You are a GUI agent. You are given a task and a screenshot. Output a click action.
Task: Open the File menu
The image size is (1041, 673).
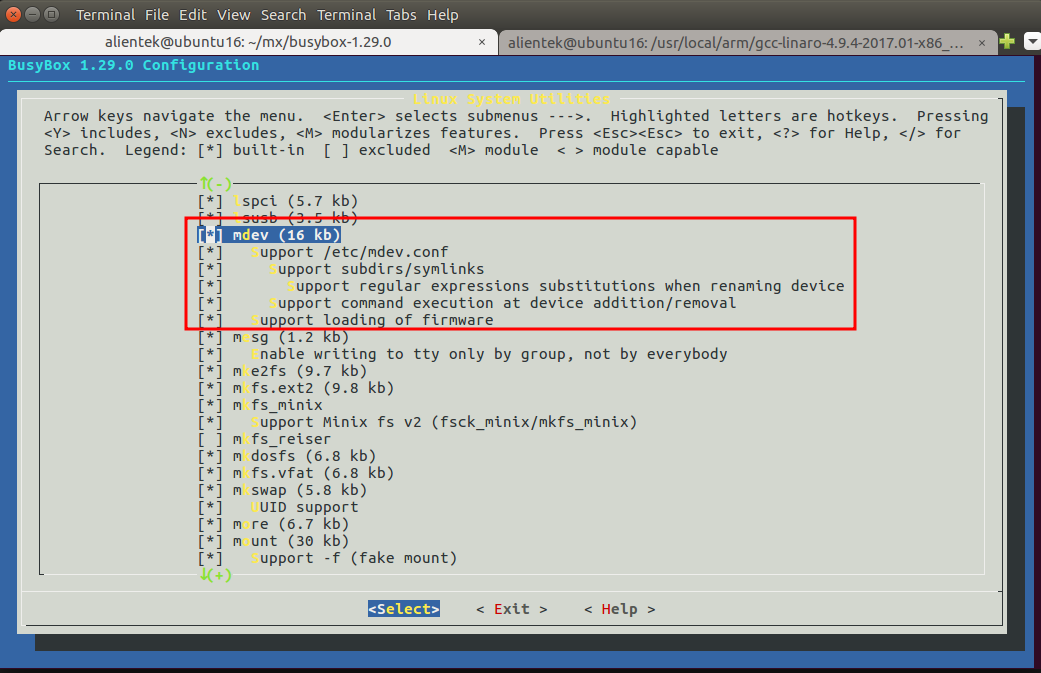coord(157,15)
